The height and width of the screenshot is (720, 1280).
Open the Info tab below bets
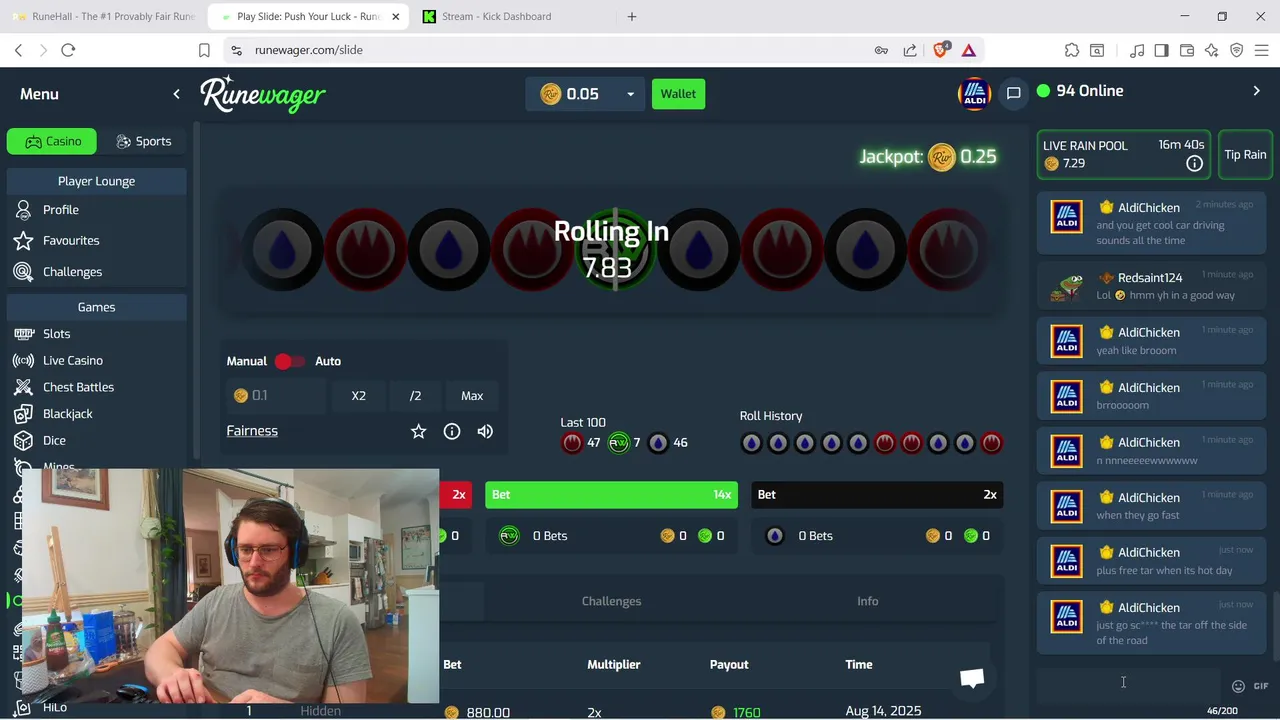pos(867,601)
